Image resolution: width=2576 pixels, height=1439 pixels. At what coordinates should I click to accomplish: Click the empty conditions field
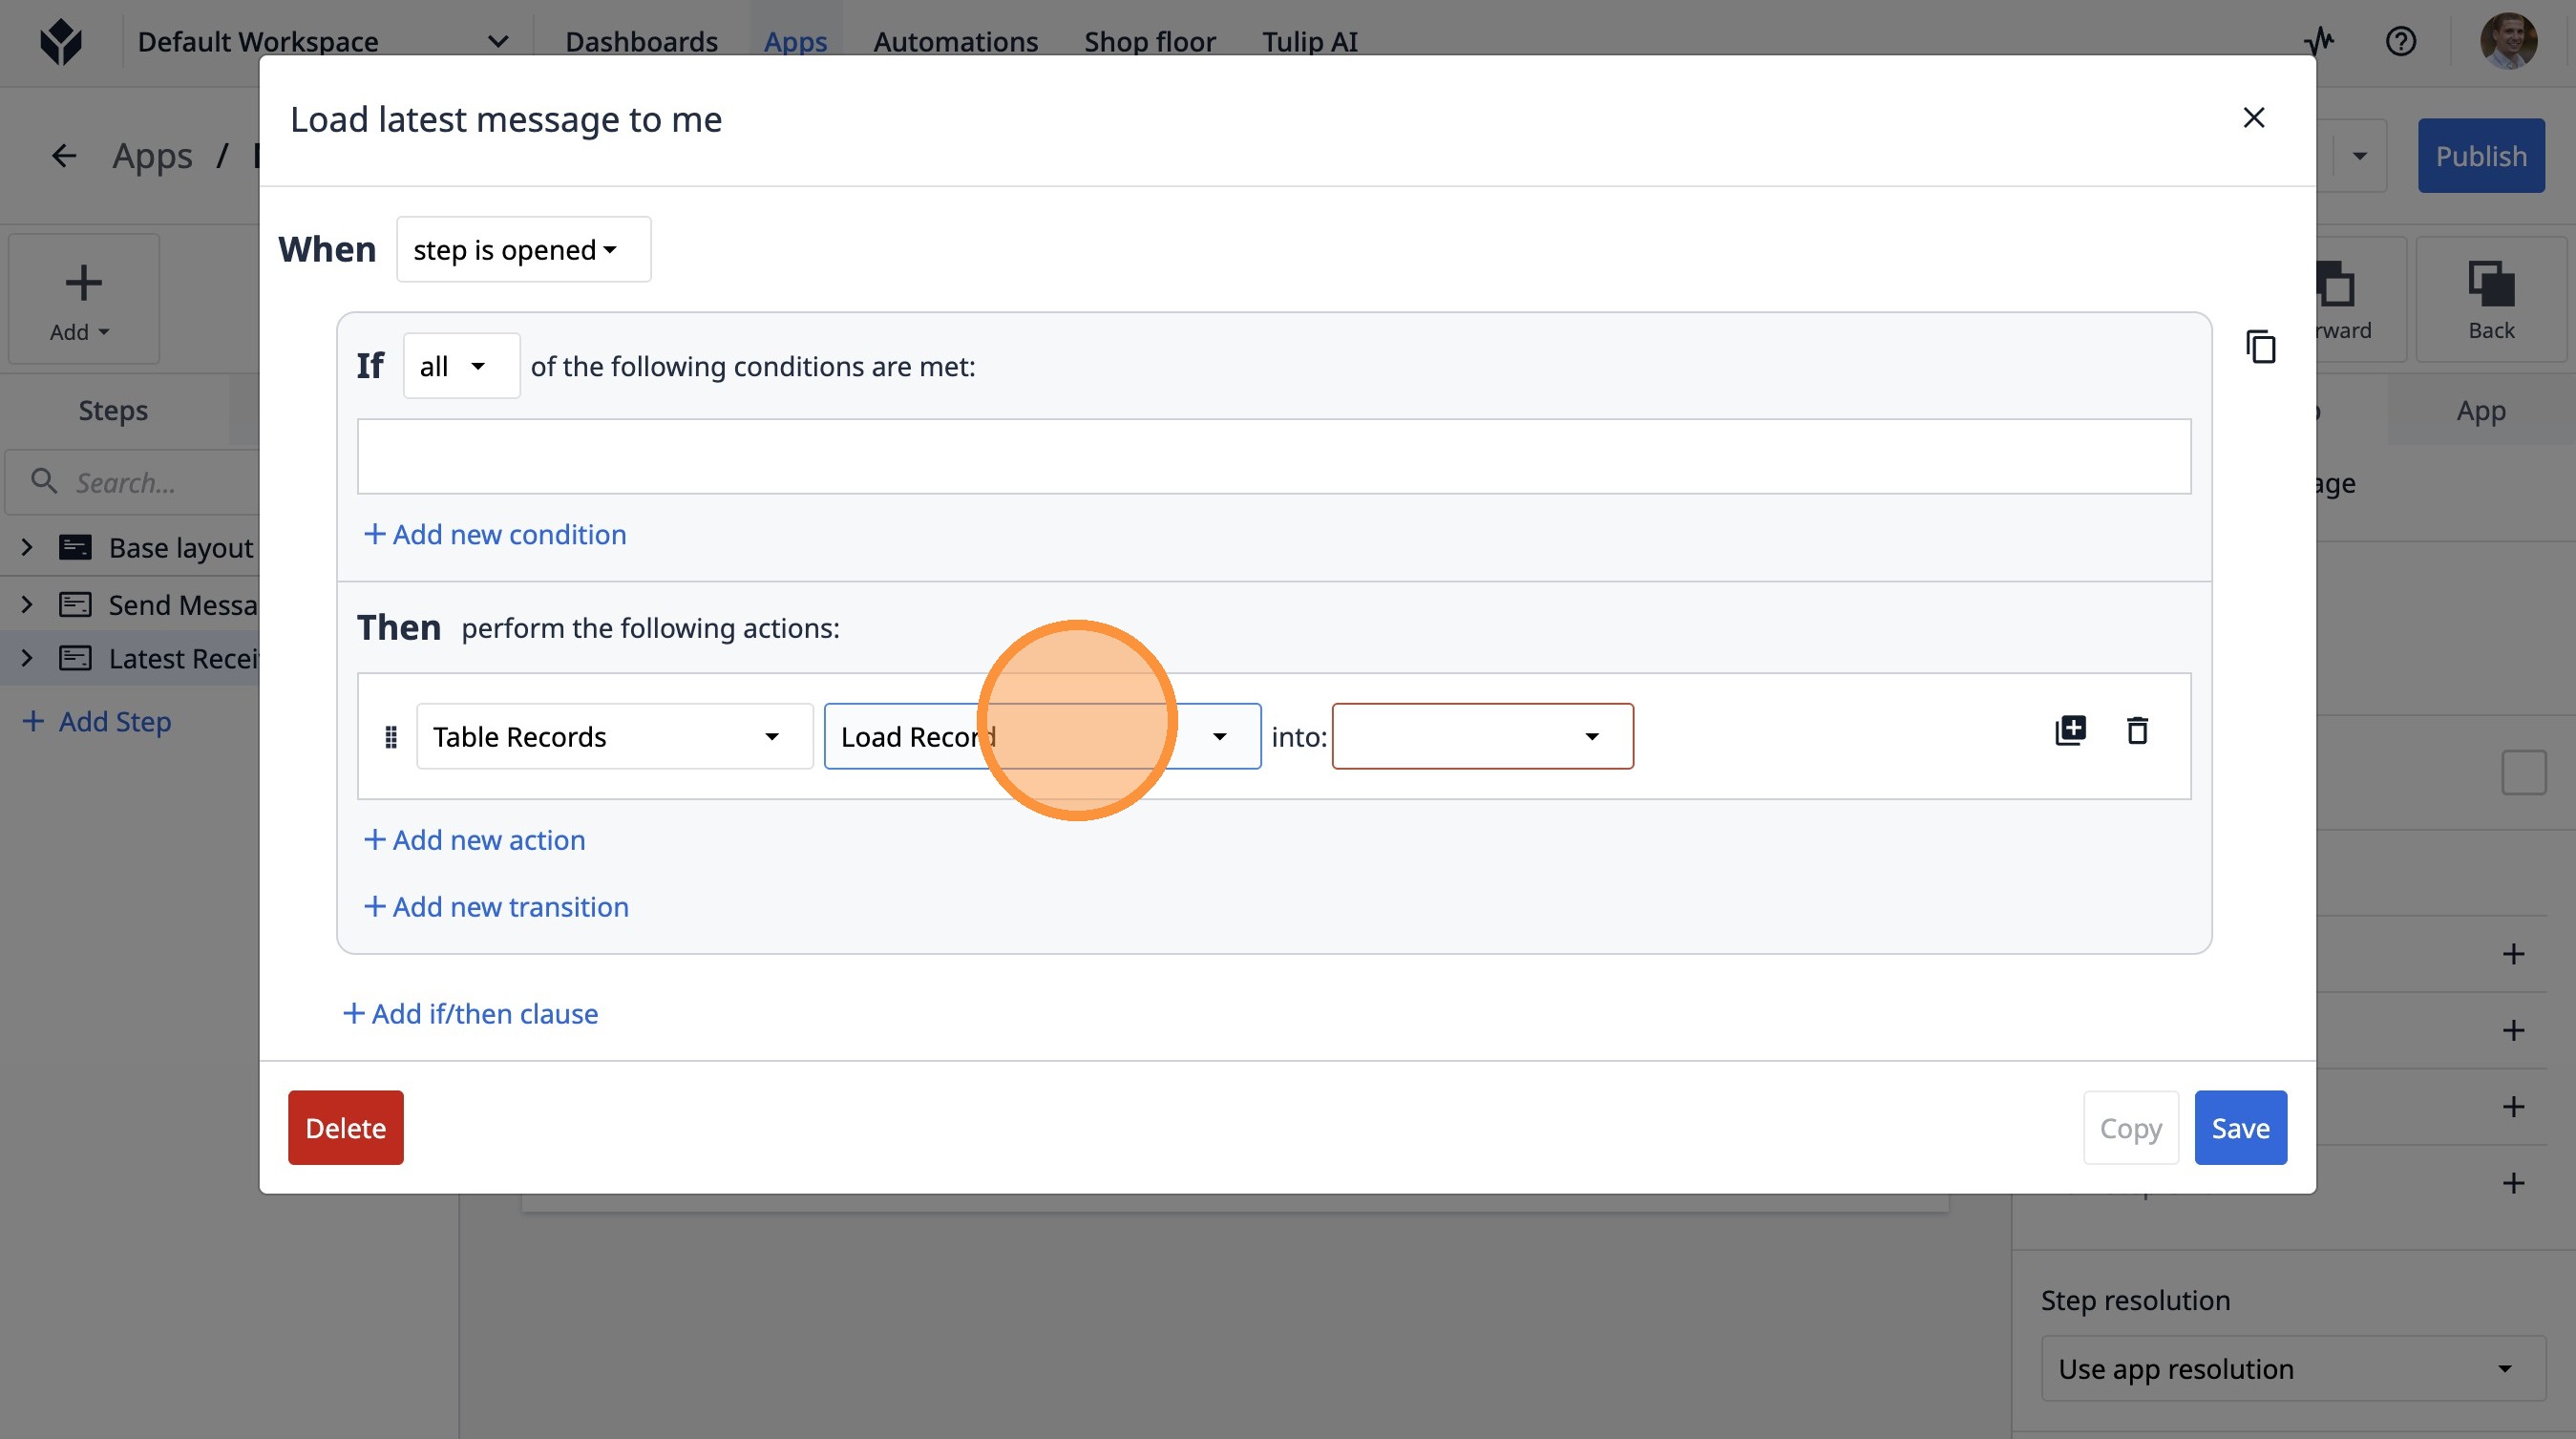(x=1273, y=457)
